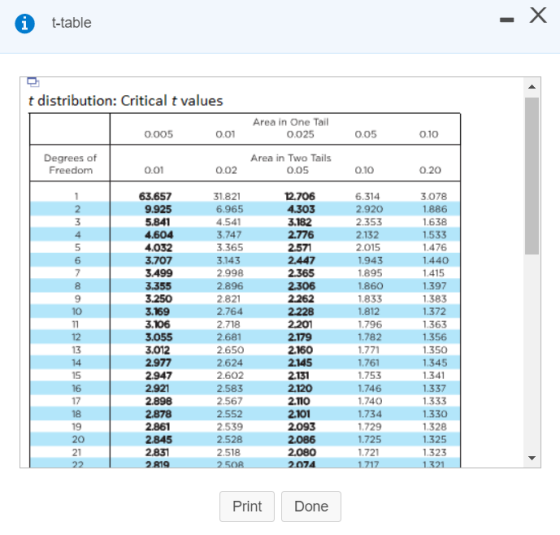The width and height of the screenshot is (560, 535).
Task: Click the value 4.604
Action: pos(159,235)
